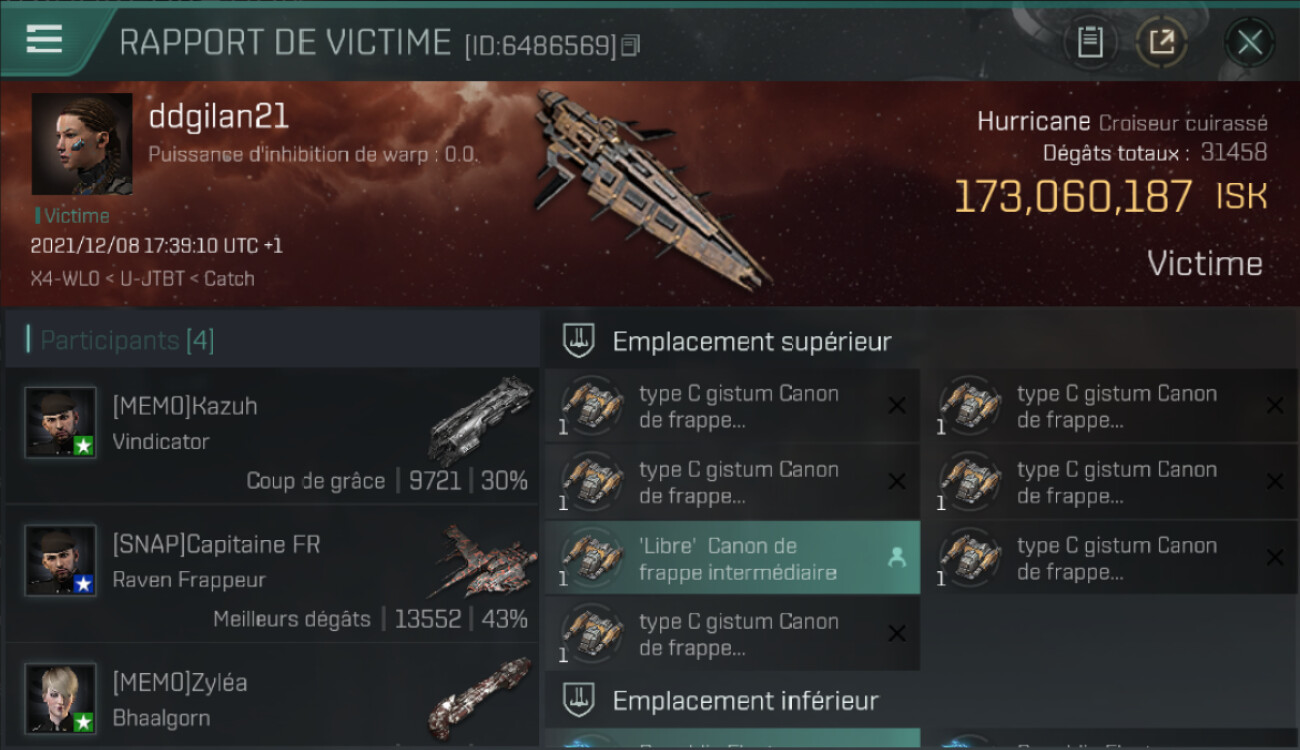Click Emplacement inférieur header
Screen dimensions: 1300x750
tap(745, 700)
